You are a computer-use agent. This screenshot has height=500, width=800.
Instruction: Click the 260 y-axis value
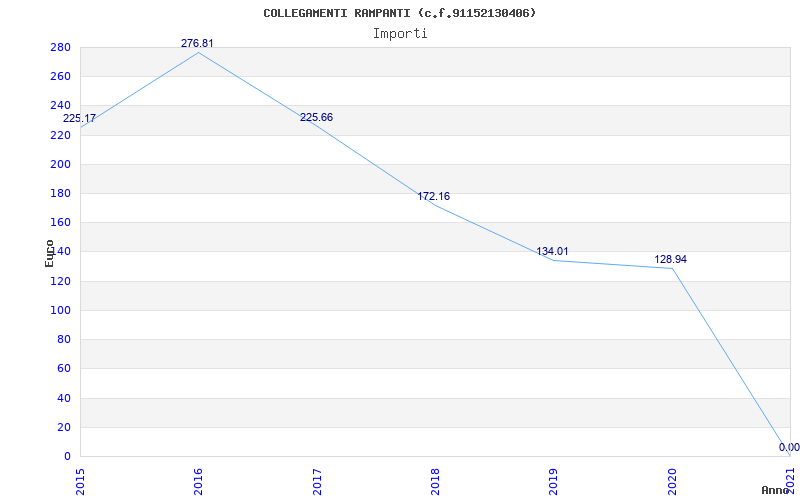60,77
